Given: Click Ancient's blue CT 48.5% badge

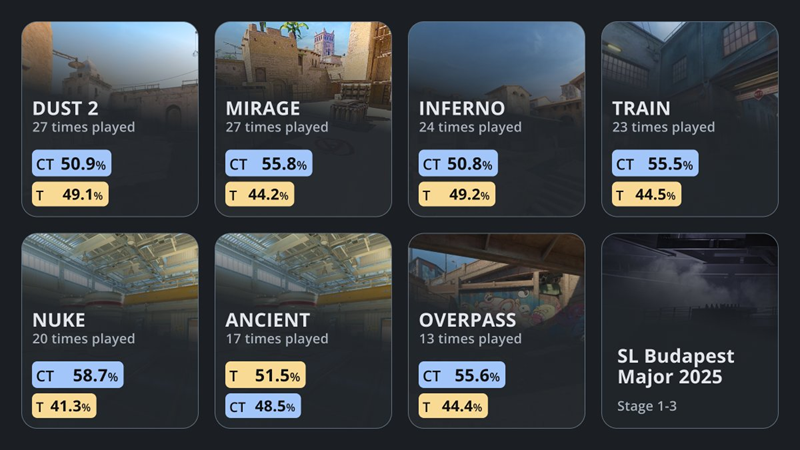Looking at the screenshot, I should pyautogui.click(x=263, y=407).
